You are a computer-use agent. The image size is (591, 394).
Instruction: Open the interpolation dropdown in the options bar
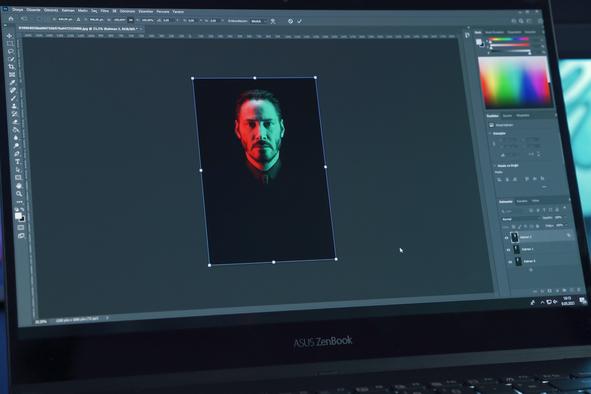259,21
